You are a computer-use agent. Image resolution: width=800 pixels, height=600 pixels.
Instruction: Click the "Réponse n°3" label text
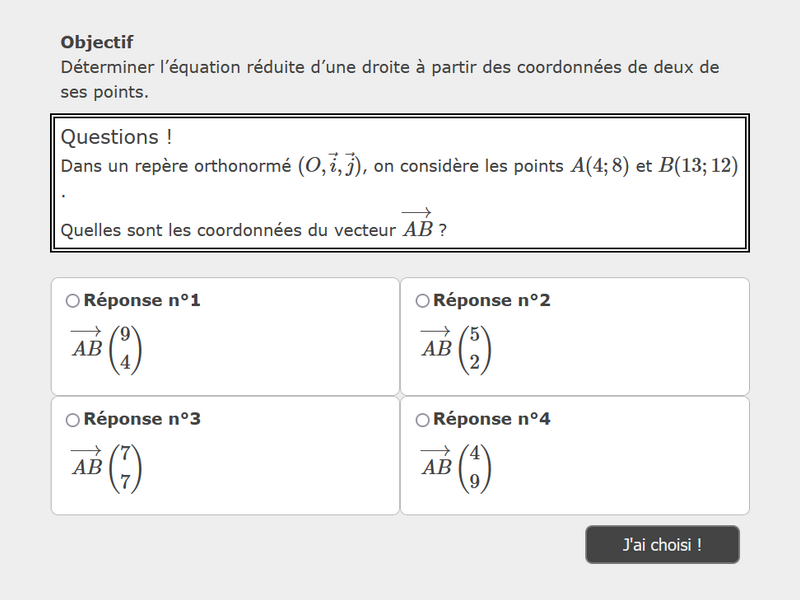[142, 419]
